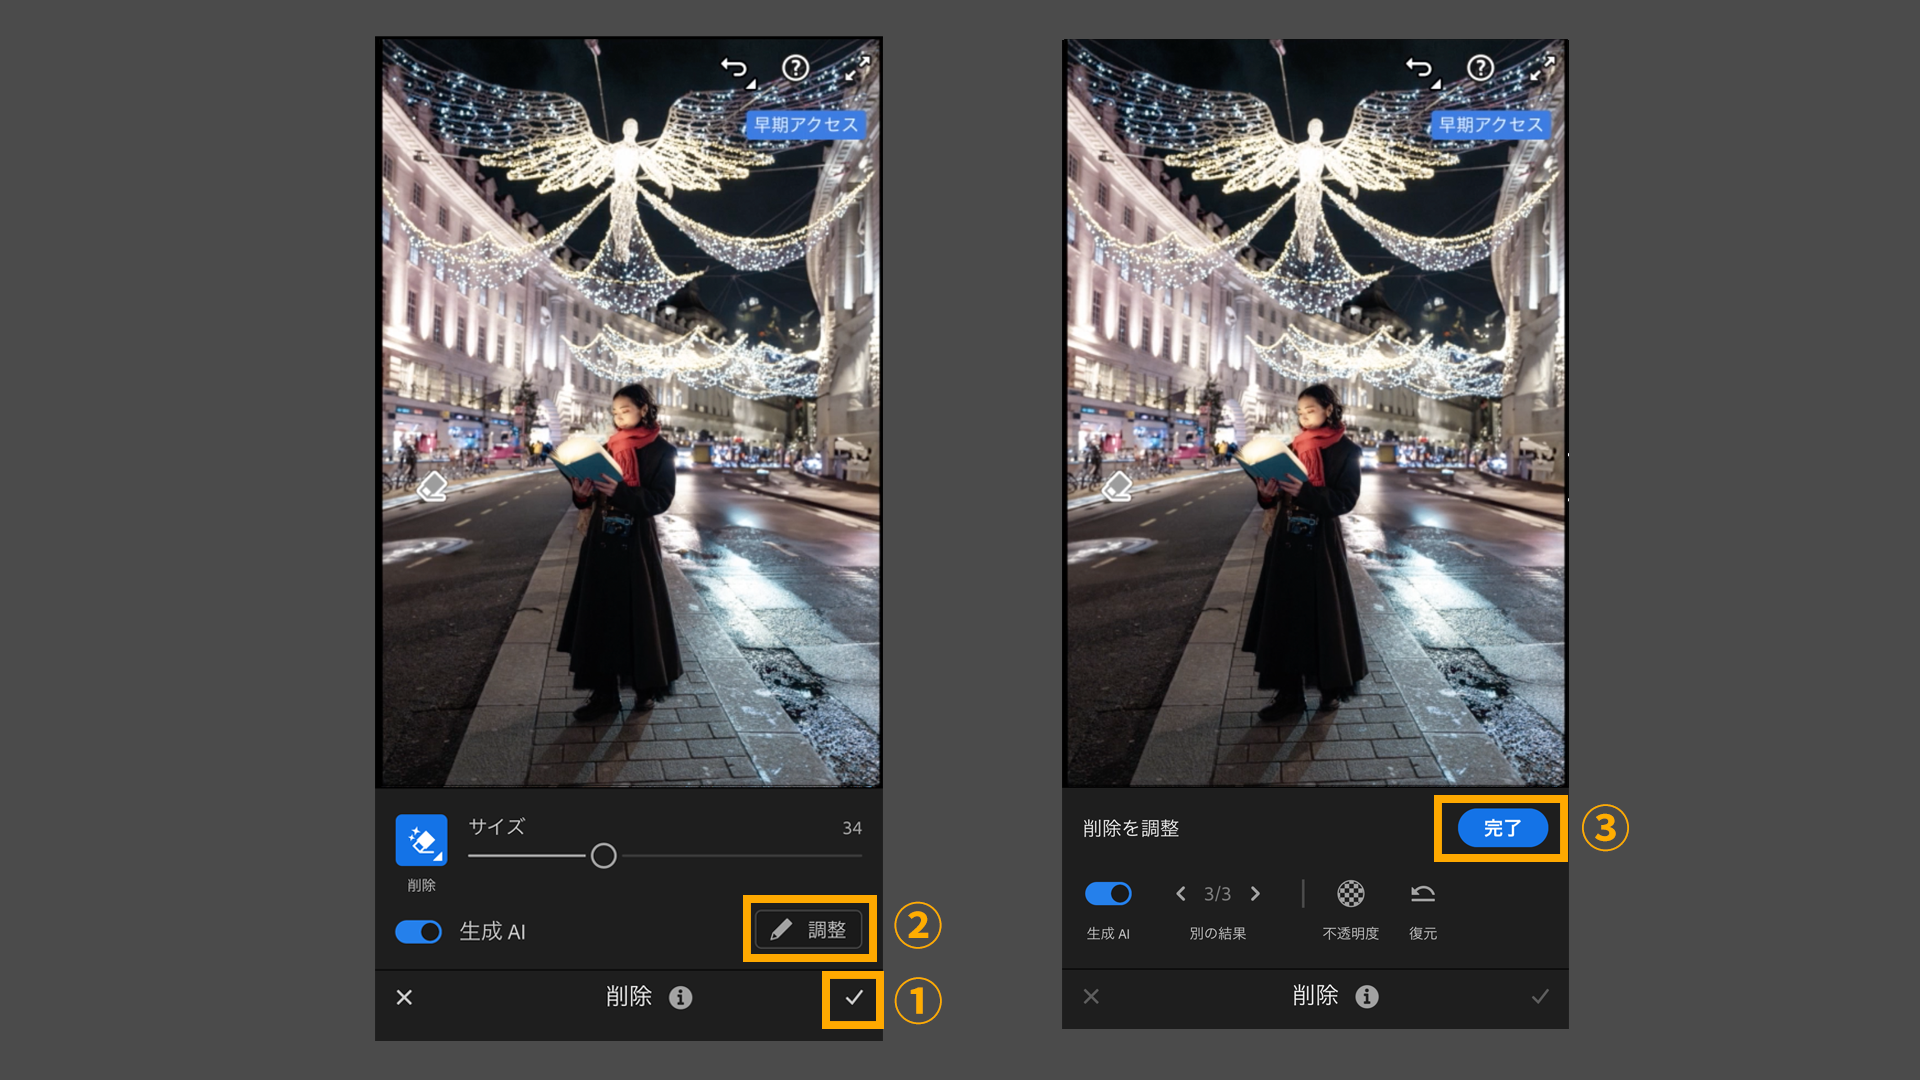Click 早期アクセス badge on left photo
The image size is (1920, 1080).
[805, 124]
